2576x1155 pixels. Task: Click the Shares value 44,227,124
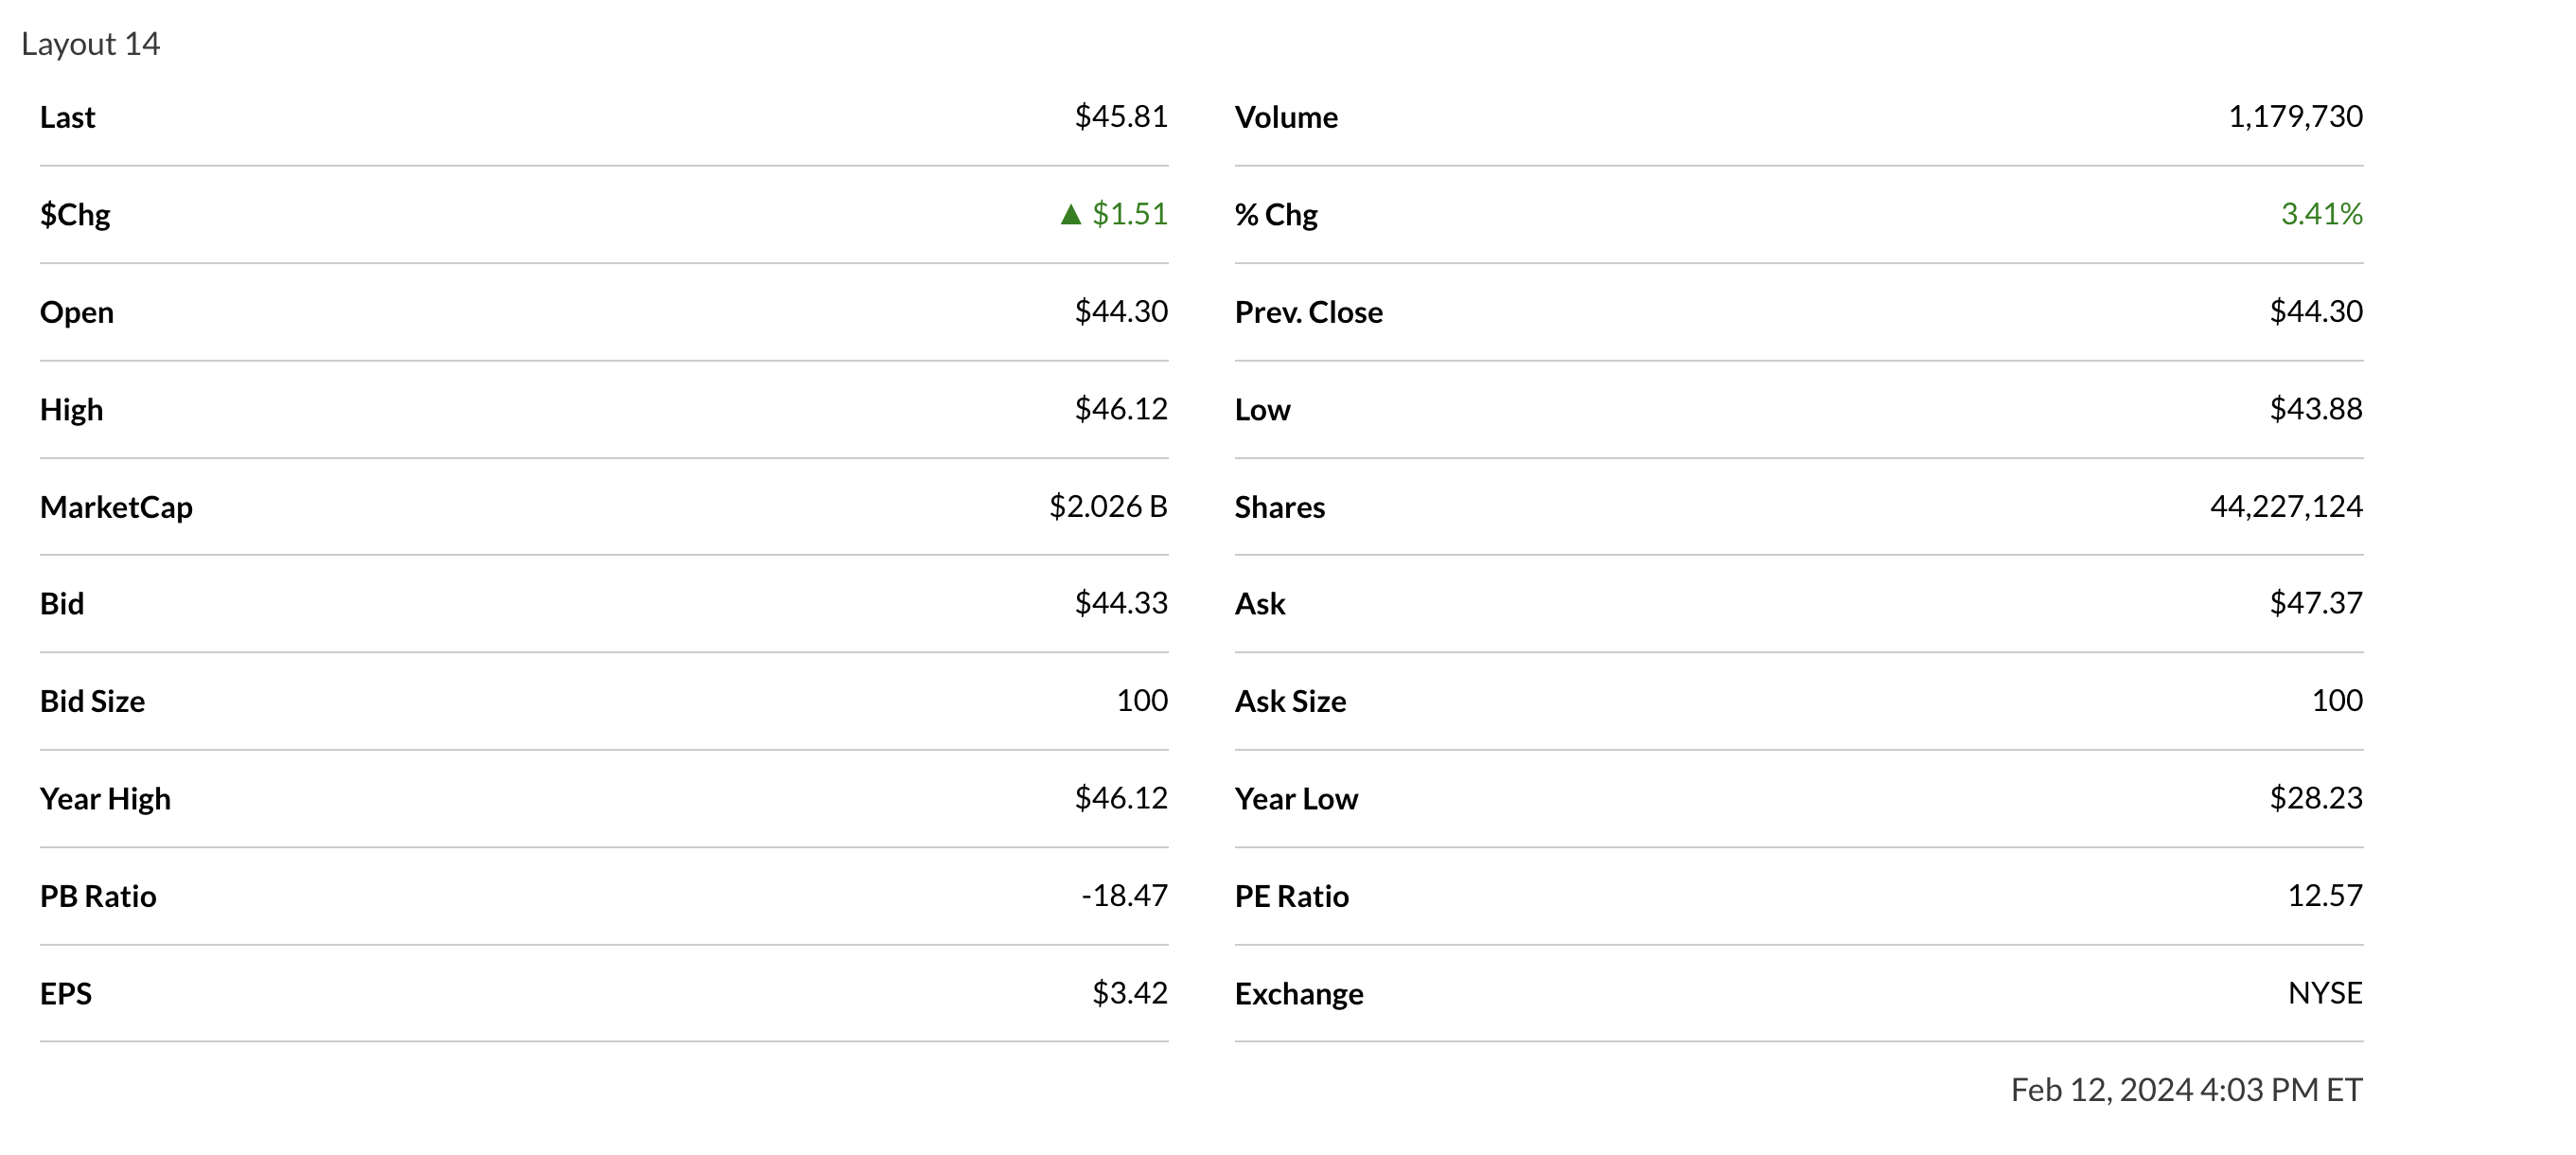click(x=2285, y=507)
